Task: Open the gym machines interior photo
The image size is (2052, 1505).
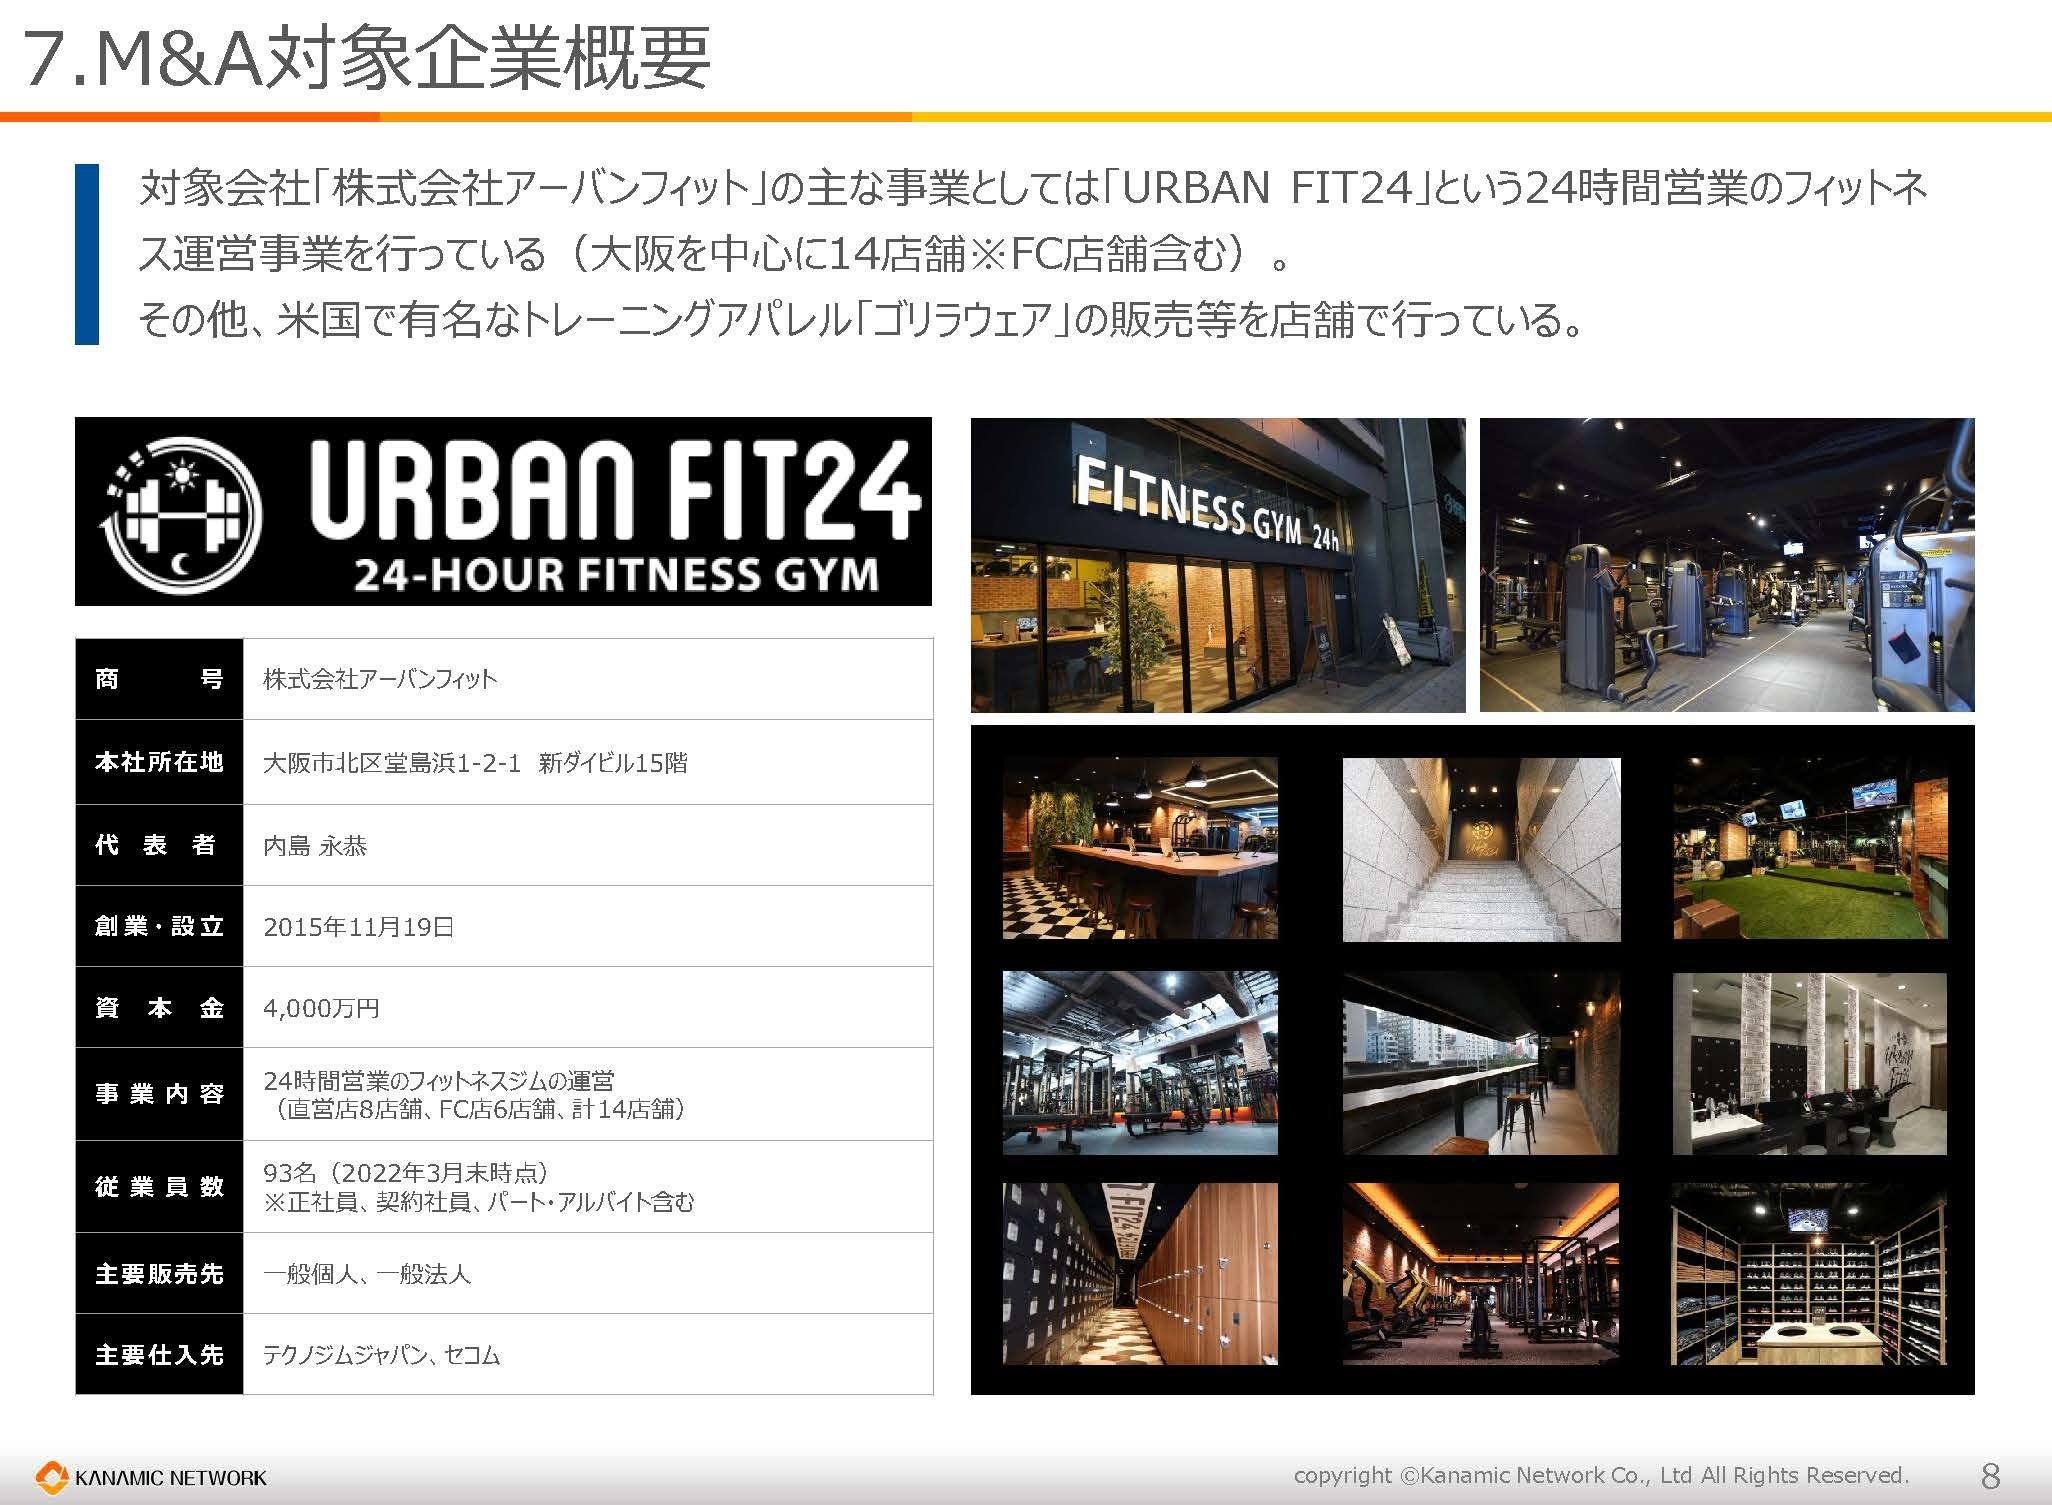Action: click(1726, 565)
